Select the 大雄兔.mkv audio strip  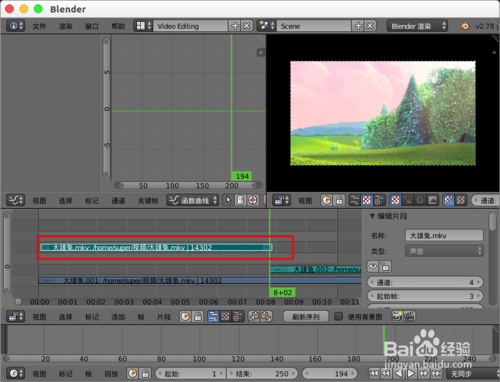tap(156, 247)
